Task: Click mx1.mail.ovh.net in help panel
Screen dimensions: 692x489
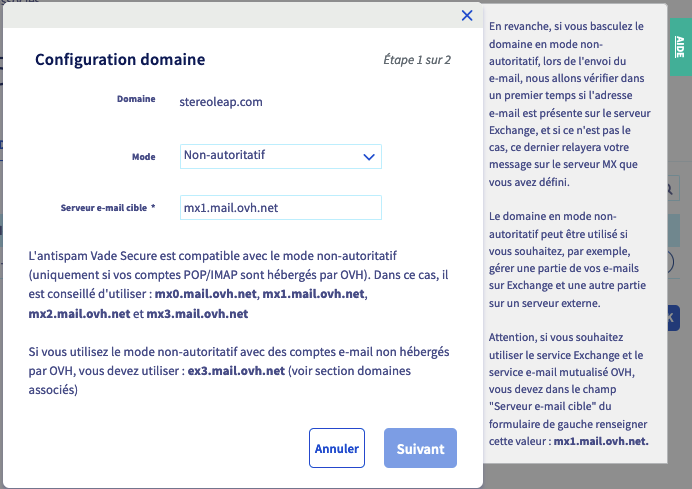Action: (601, 441)
